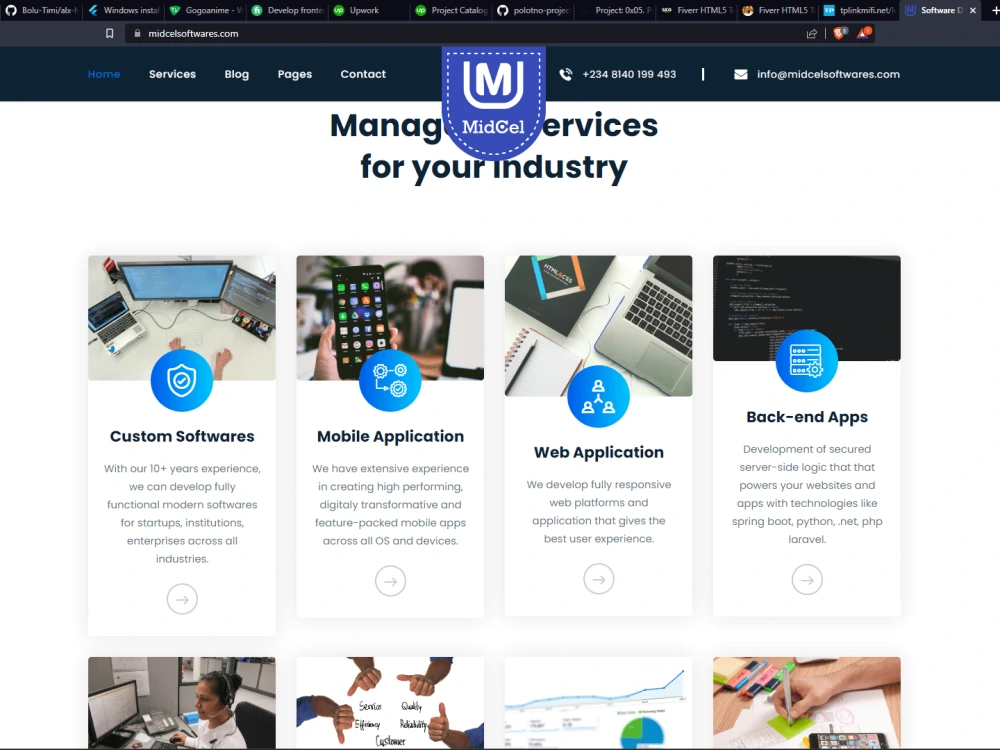Viewport: 1000px width, 750px height.
Task: Open the Contact menu item
Action: (x=363, y=74)
